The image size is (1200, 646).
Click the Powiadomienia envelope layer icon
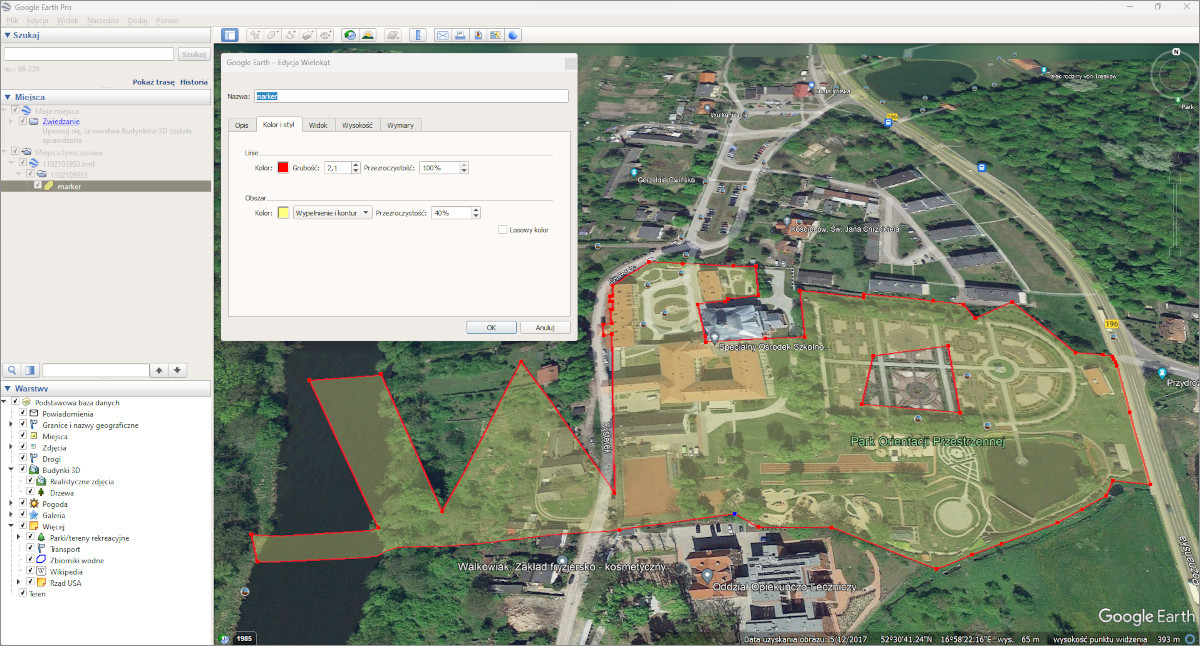pos(33,413)
